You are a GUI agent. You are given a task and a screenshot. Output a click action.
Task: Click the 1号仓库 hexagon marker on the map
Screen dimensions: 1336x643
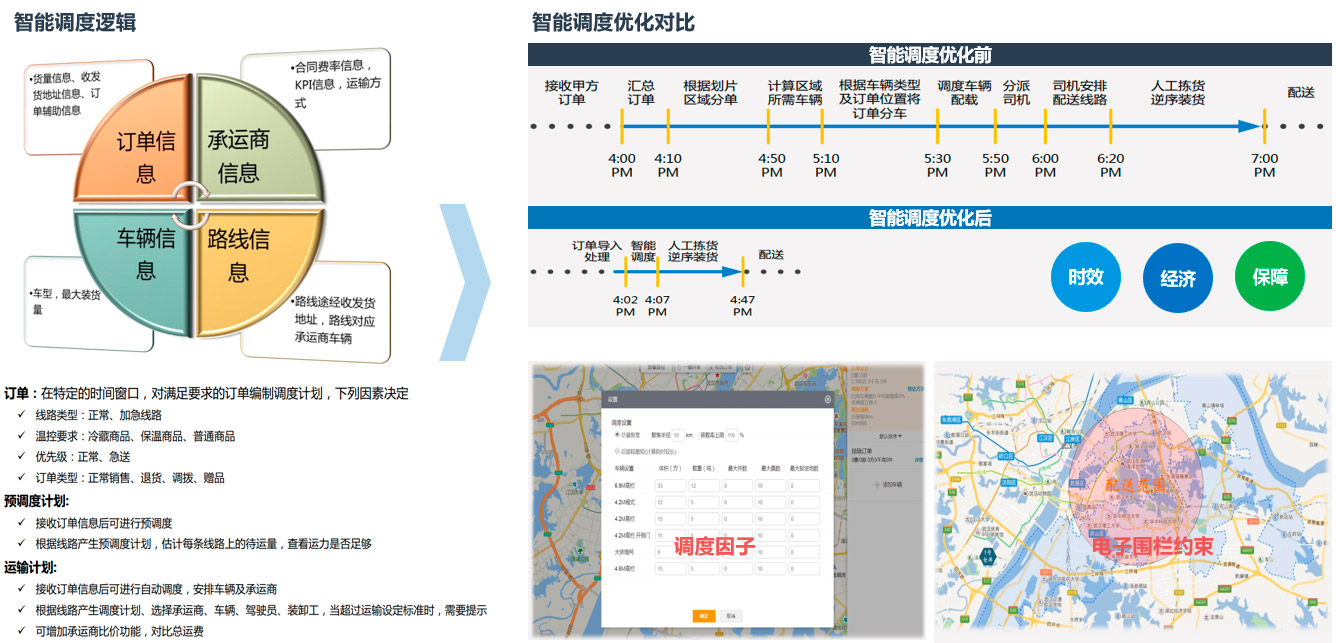(986, 555)
